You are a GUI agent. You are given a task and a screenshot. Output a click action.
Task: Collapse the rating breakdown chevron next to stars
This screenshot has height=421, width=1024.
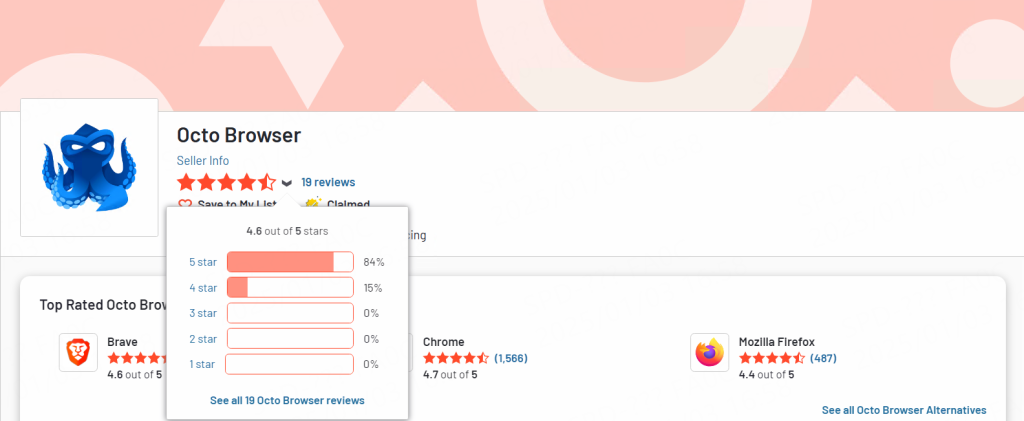point(287,183)
